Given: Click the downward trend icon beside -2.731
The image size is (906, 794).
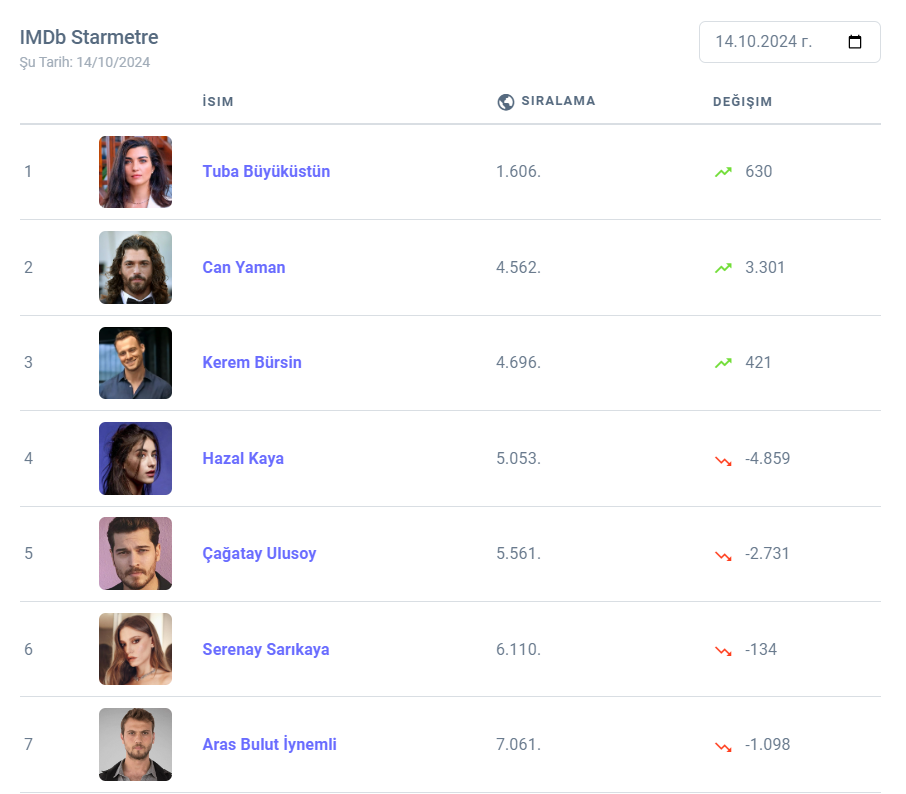Looking at the screenshot, I should tap(723, 554).
